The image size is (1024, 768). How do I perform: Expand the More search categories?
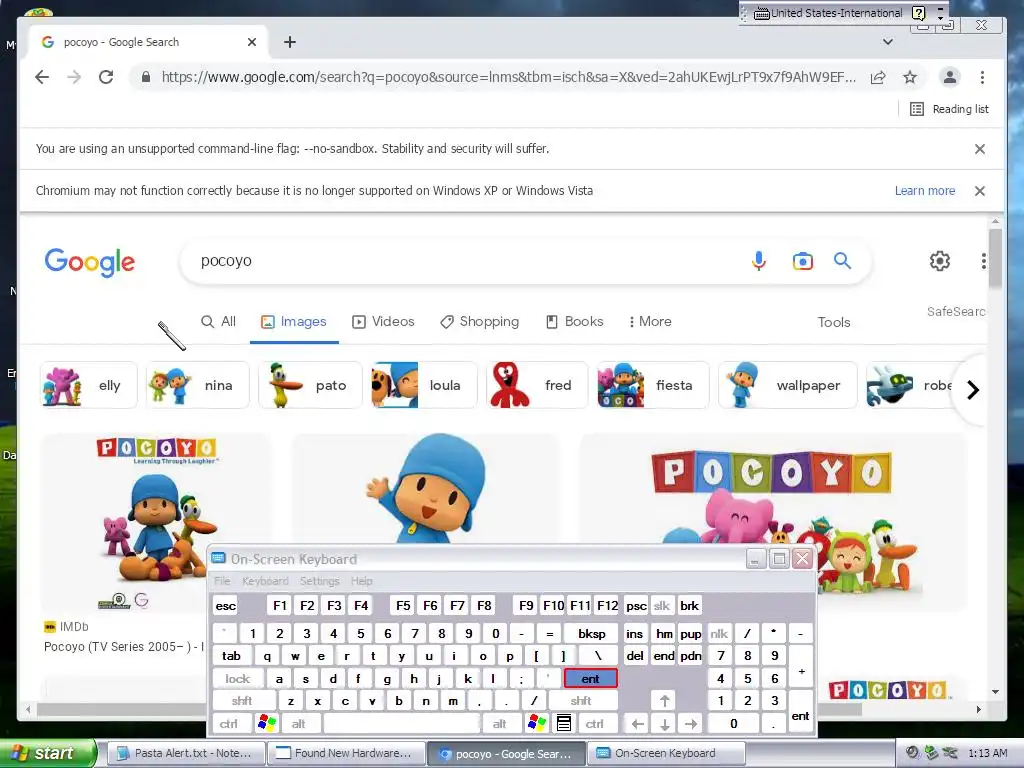click(650, 321)
